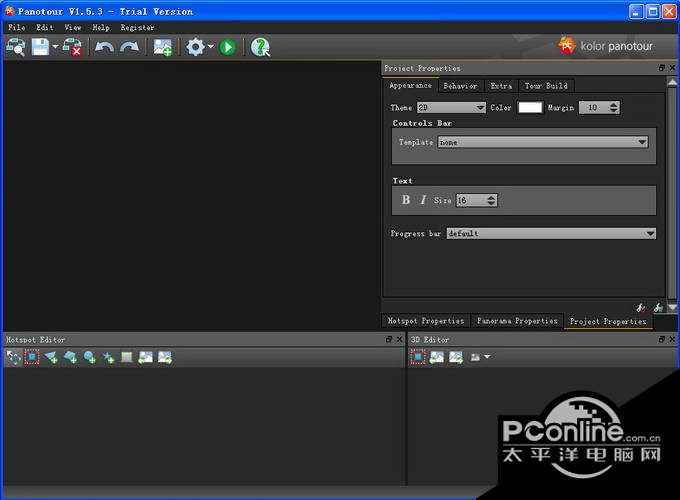Open the Progress bar dropdown

tap(551, 233)
